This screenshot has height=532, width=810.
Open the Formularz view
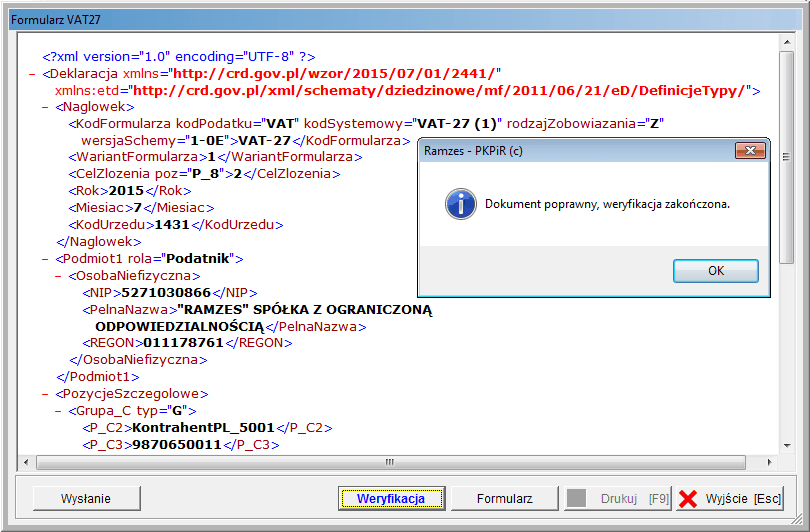(504, 498)
